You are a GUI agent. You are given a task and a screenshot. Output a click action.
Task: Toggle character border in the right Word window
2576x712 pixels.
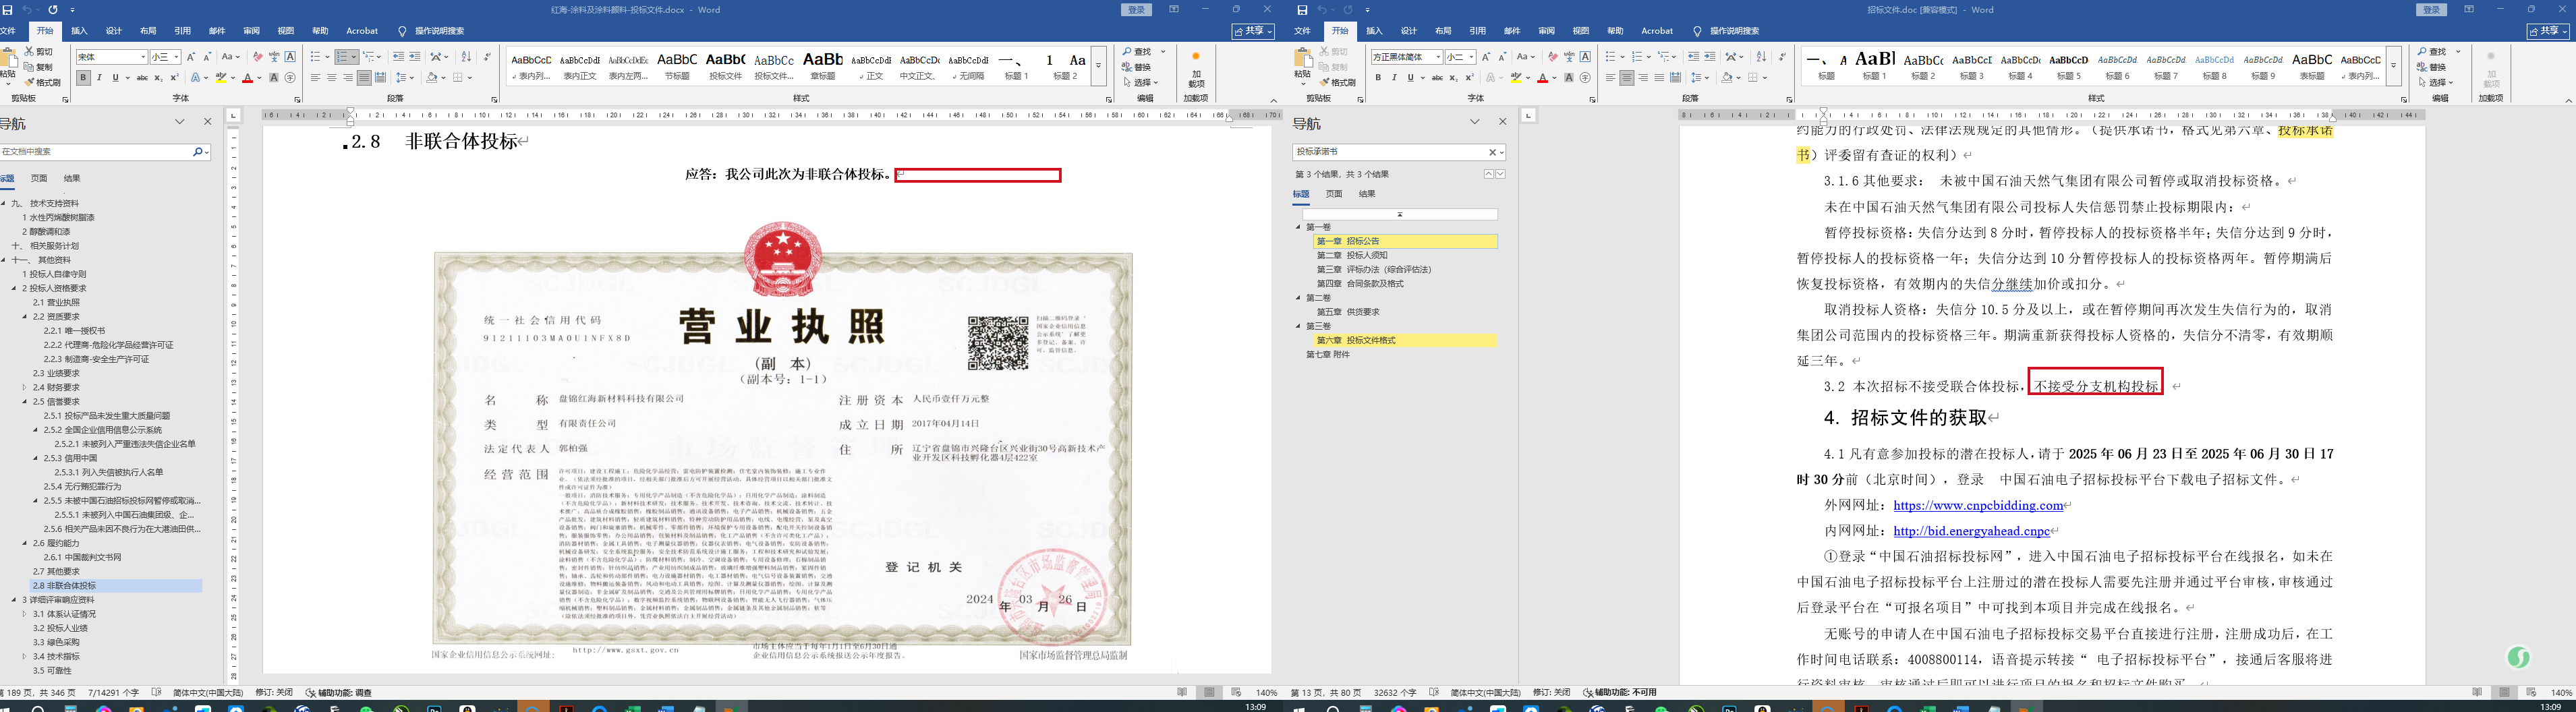tap(1585, 57)
